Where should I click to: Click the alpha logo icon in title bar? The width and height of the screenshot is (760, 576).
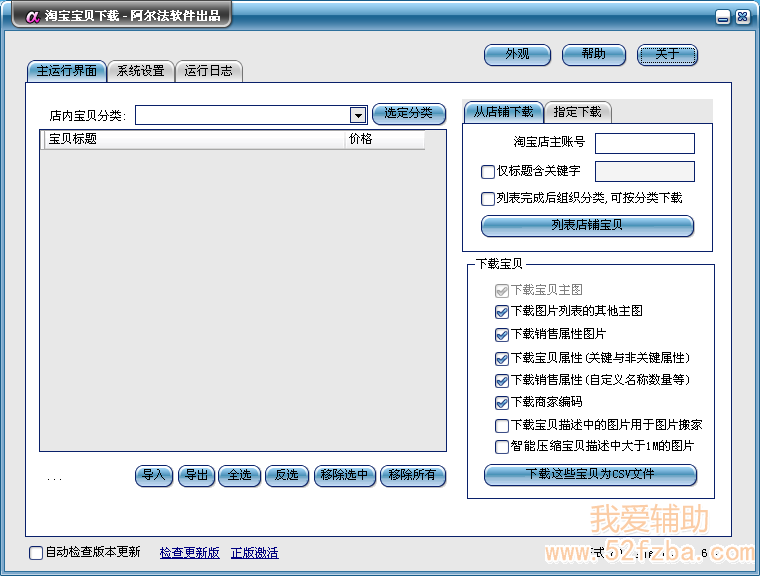point(32,16)
